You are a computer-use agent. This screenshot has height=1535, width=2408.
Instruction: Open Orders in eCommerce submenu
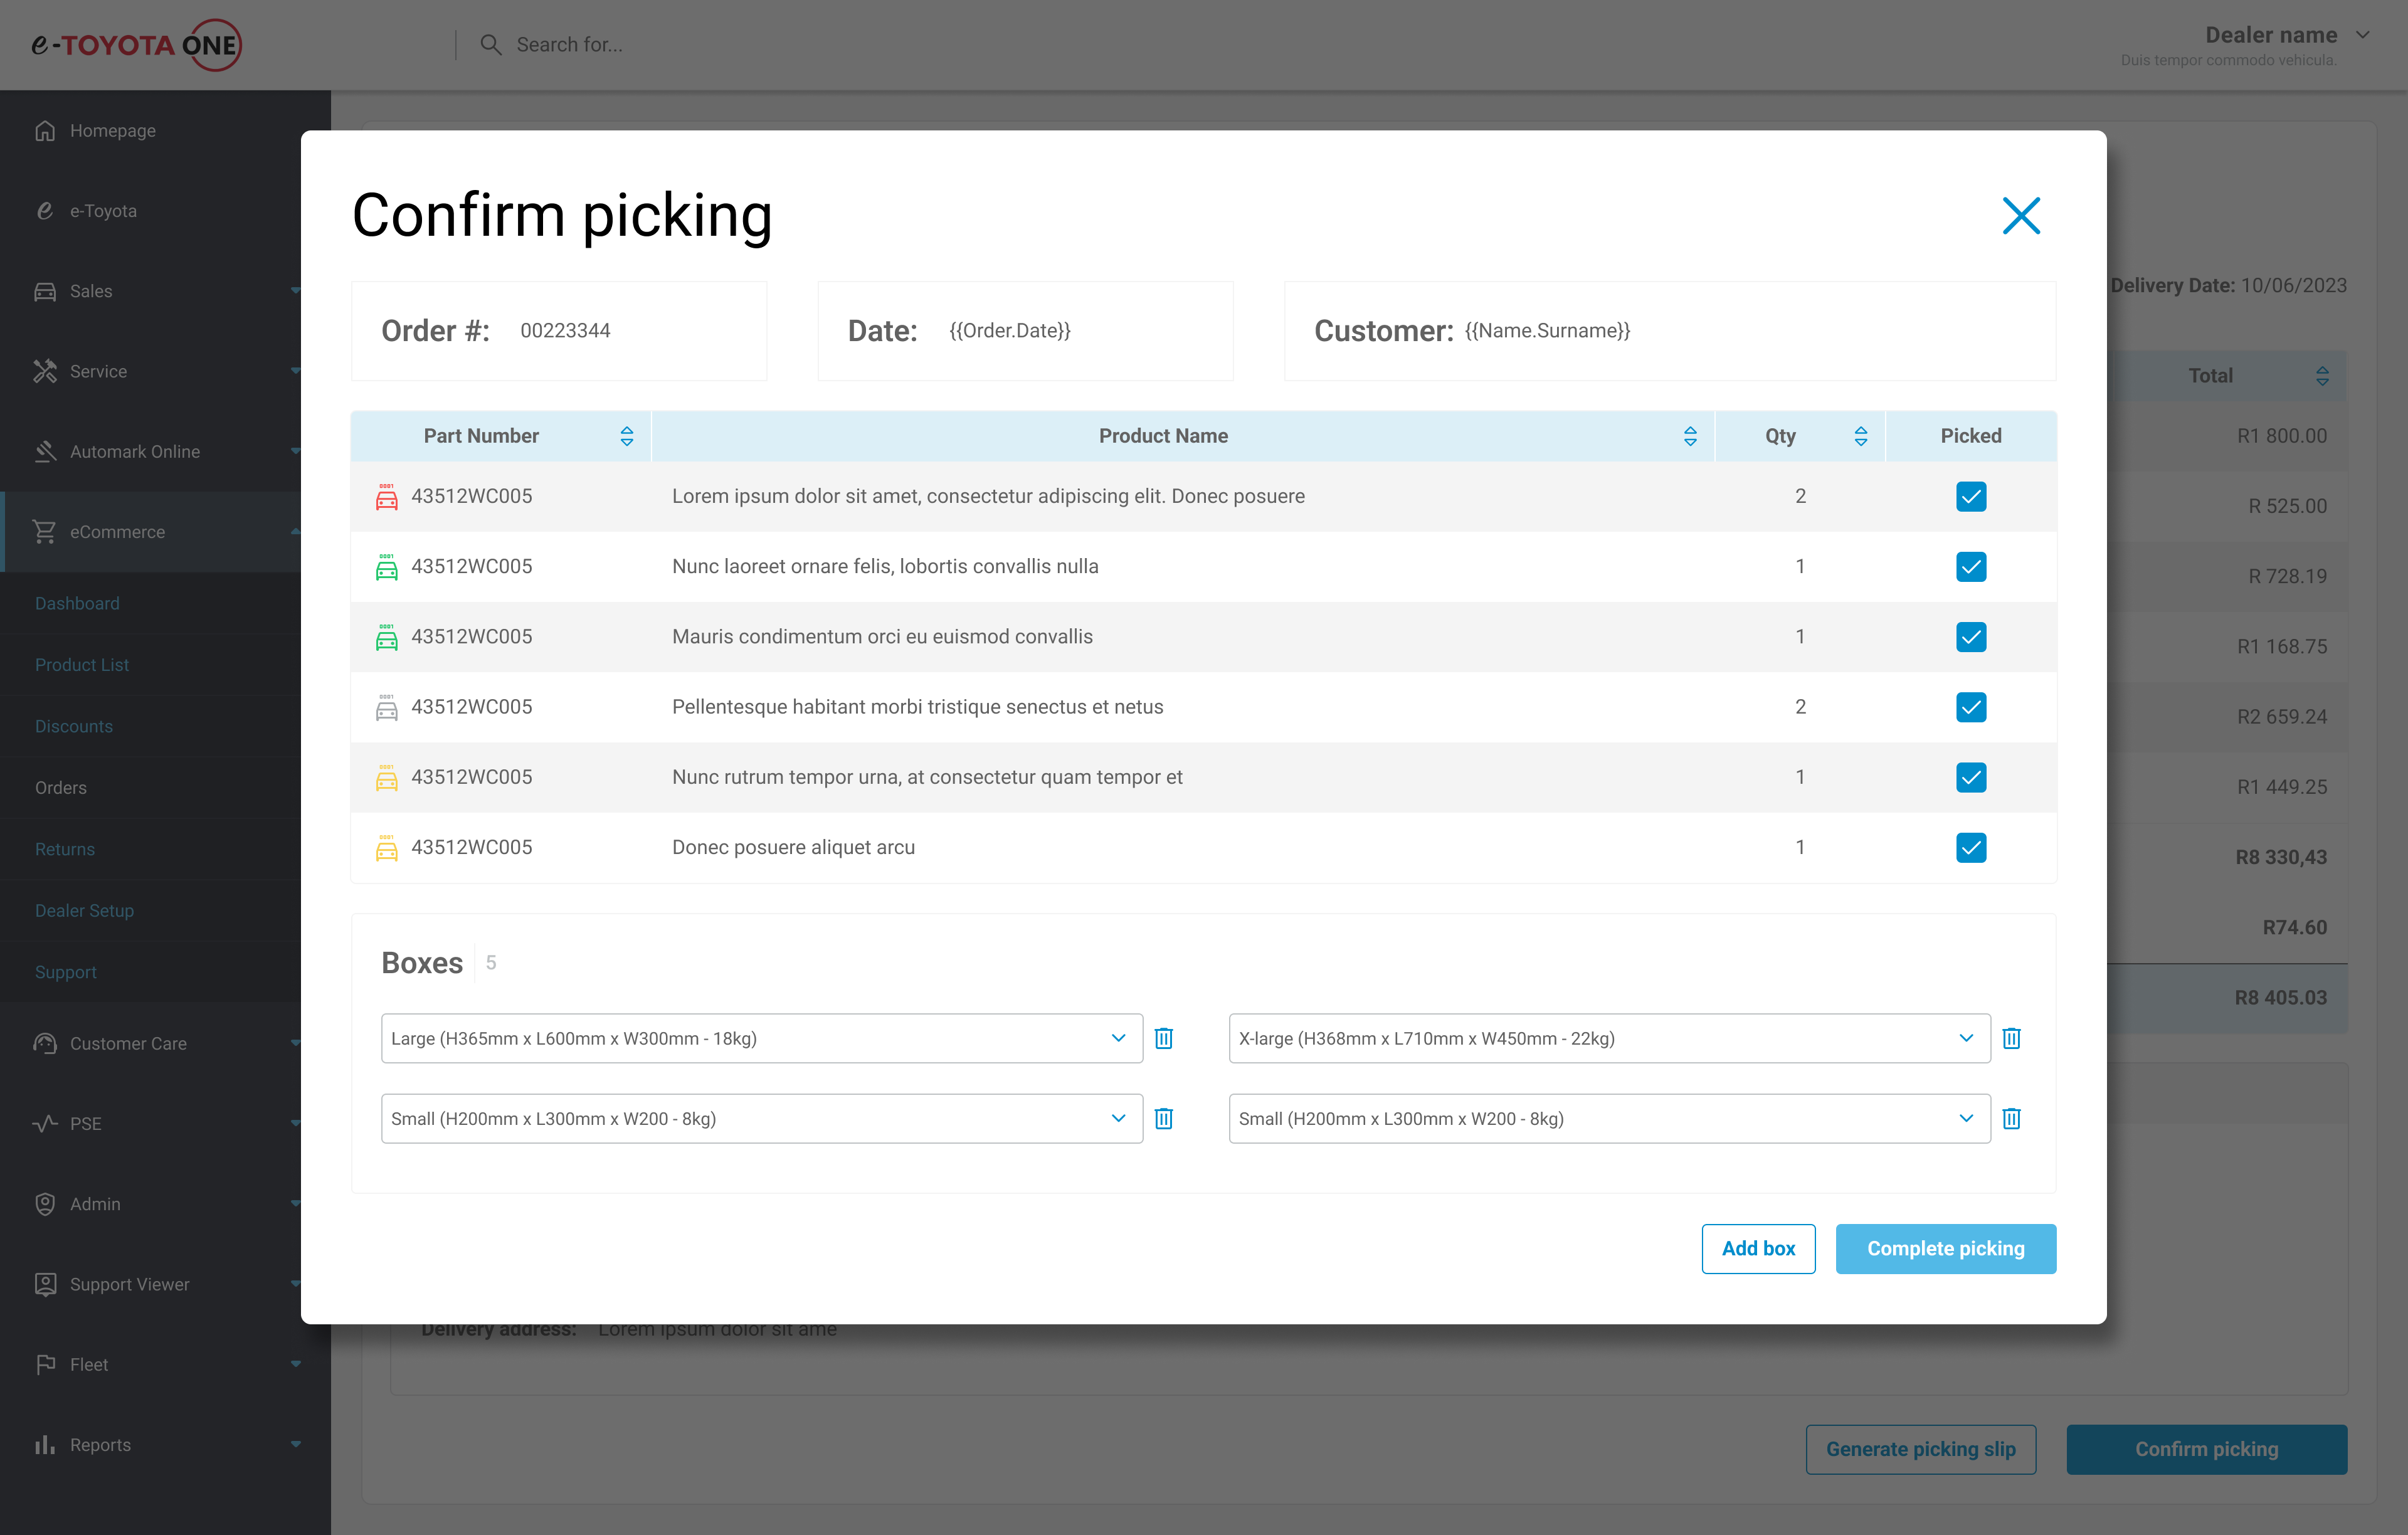tap(61, 788)
